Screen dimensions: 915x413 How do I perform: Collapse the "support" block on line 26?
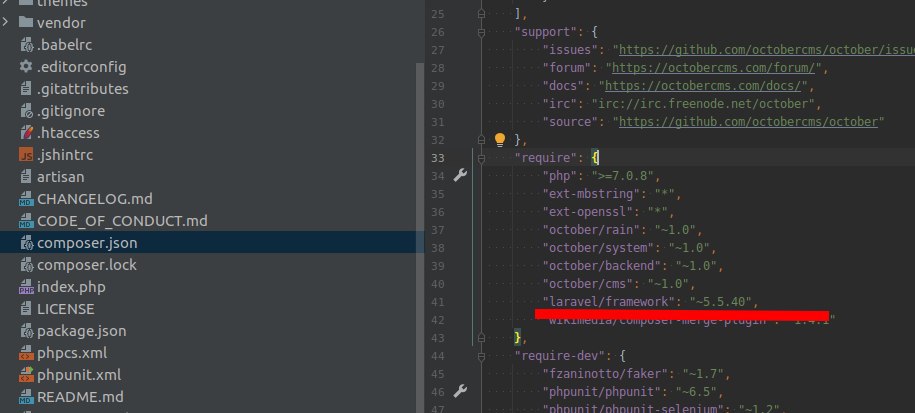click(481, 32)
